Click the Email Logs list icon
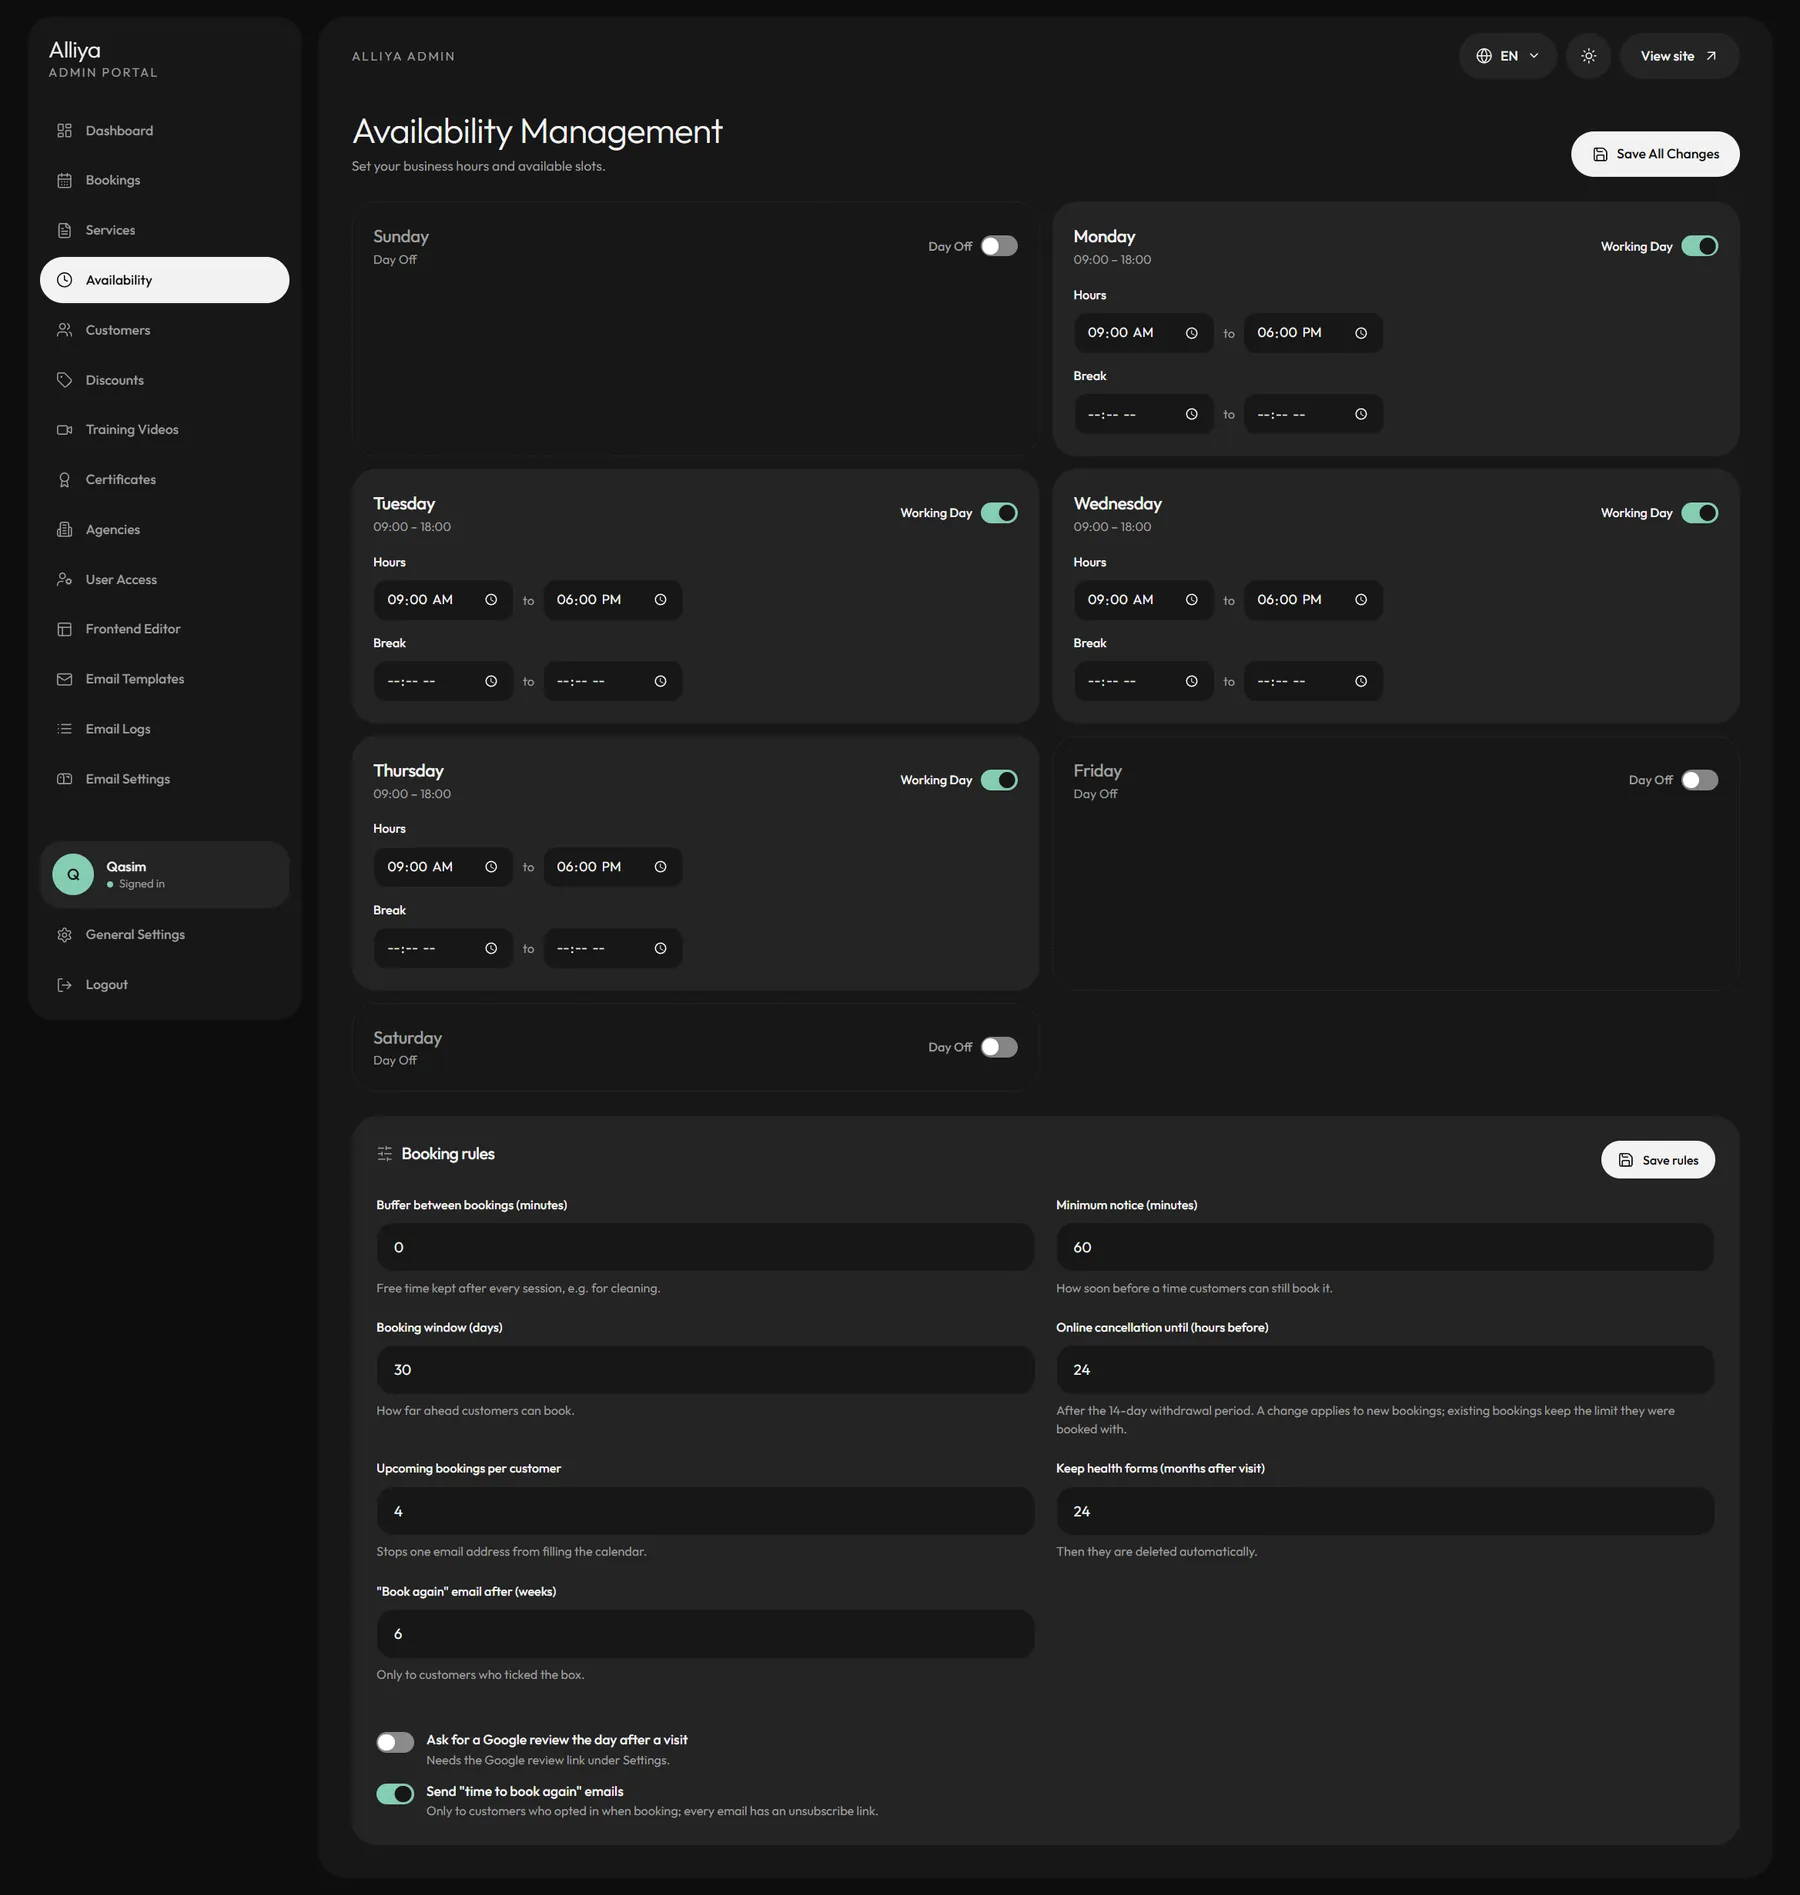 click(64, 729)
